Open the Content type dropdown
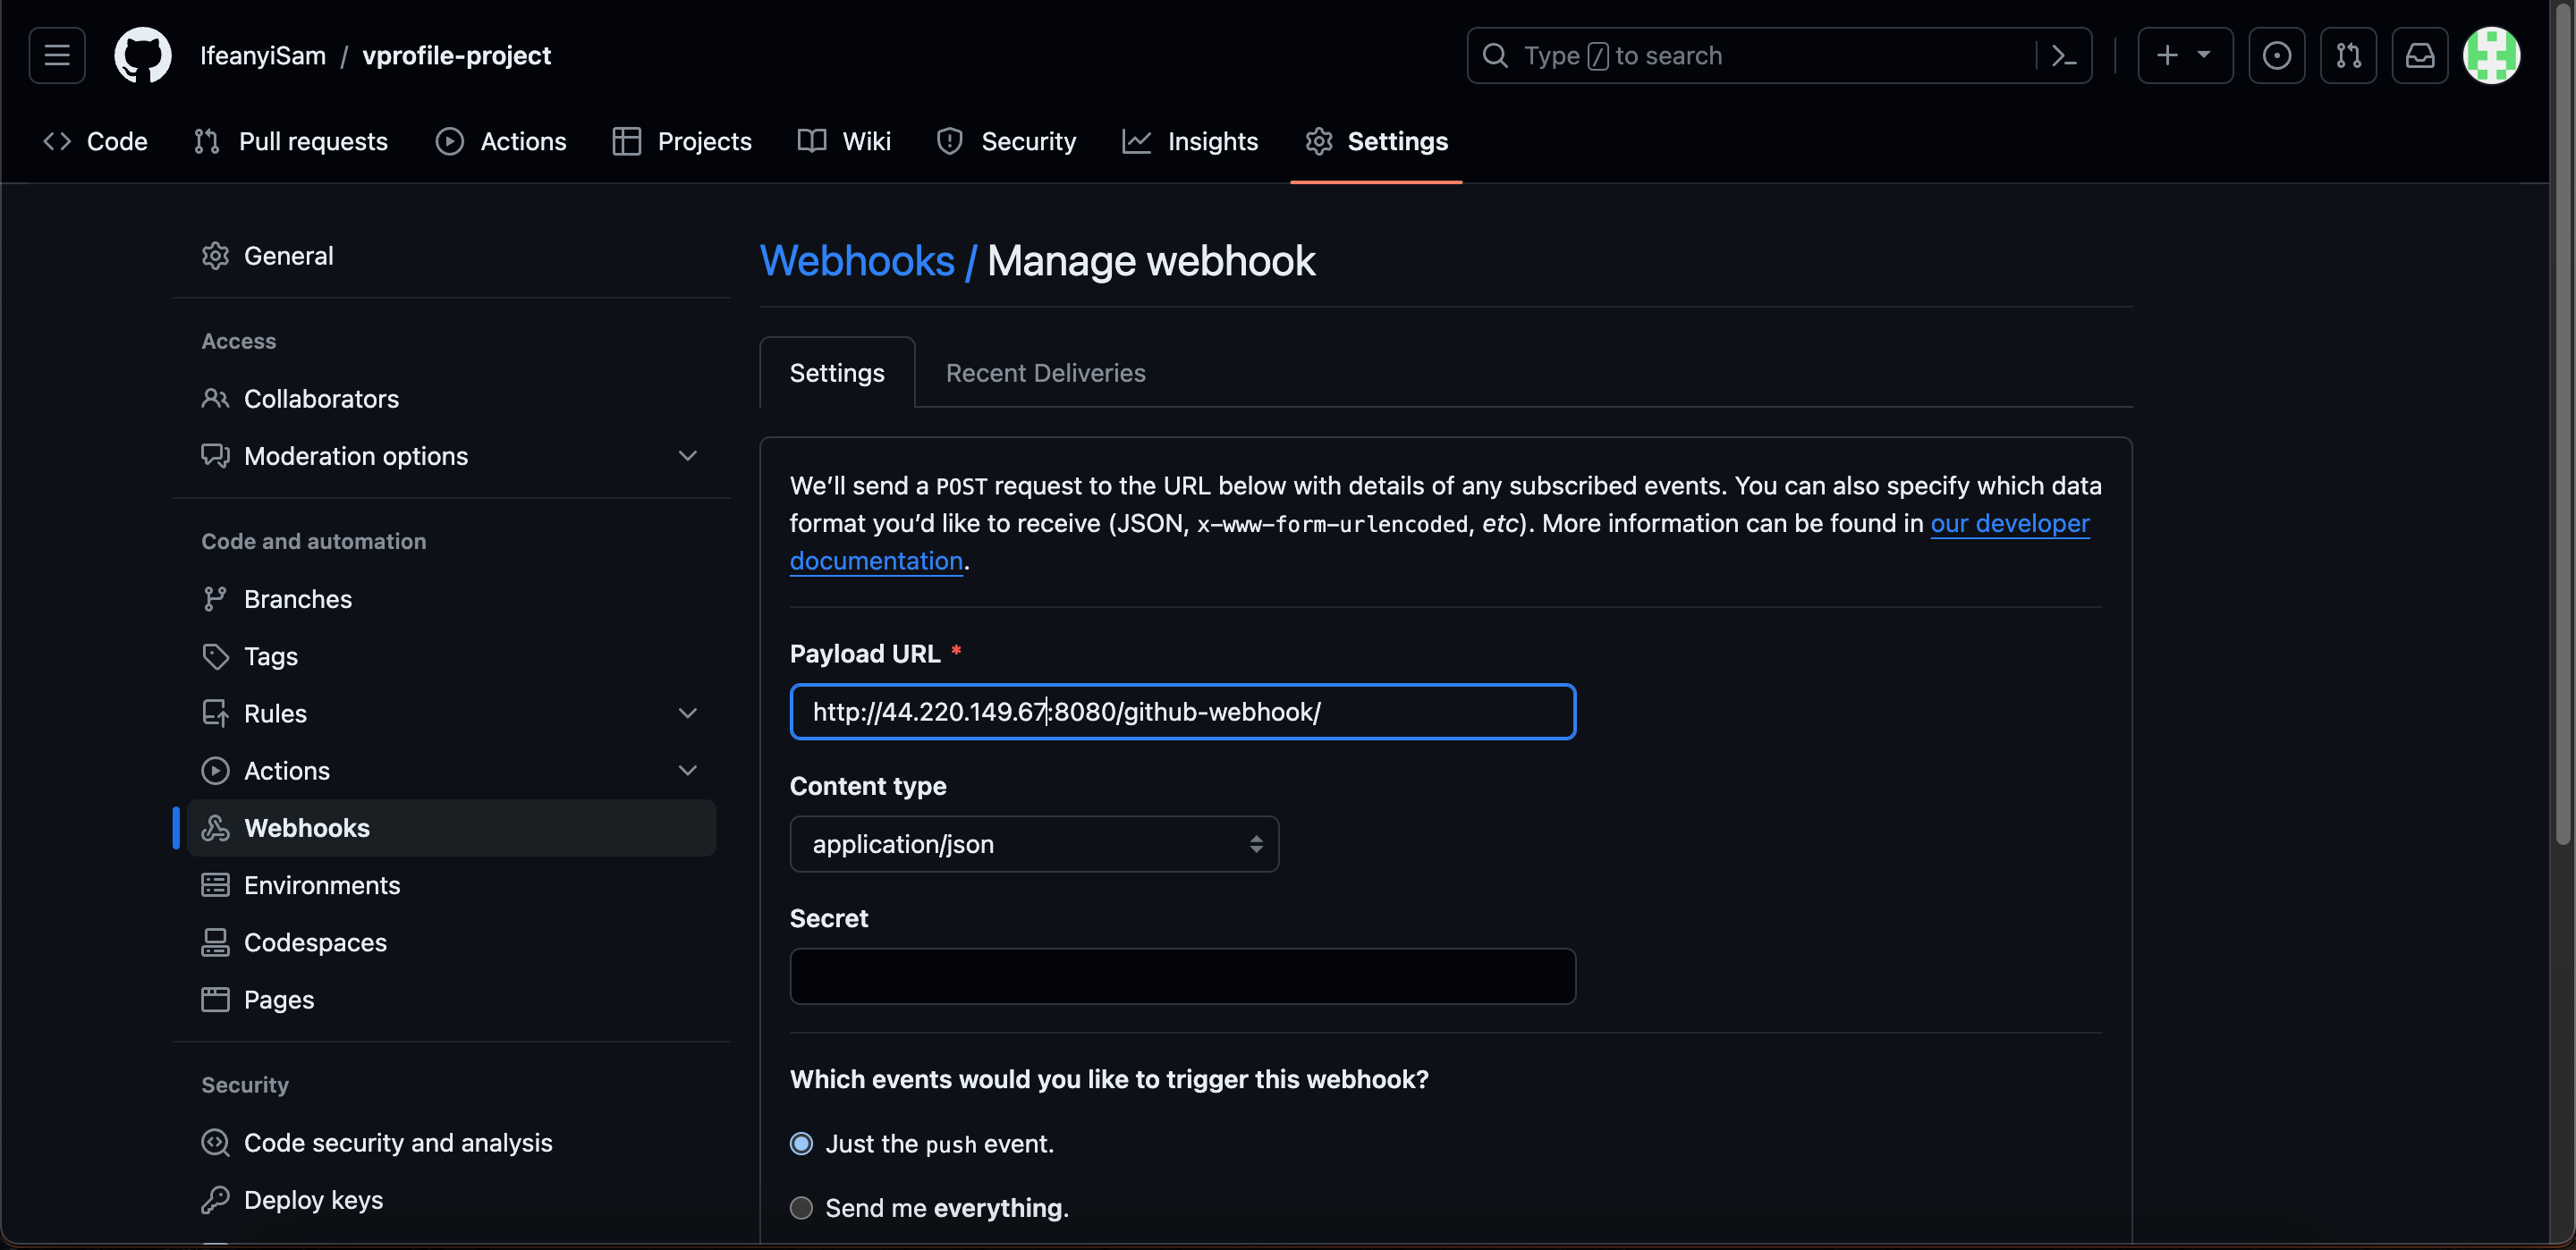 click(x=1033, y=844)
